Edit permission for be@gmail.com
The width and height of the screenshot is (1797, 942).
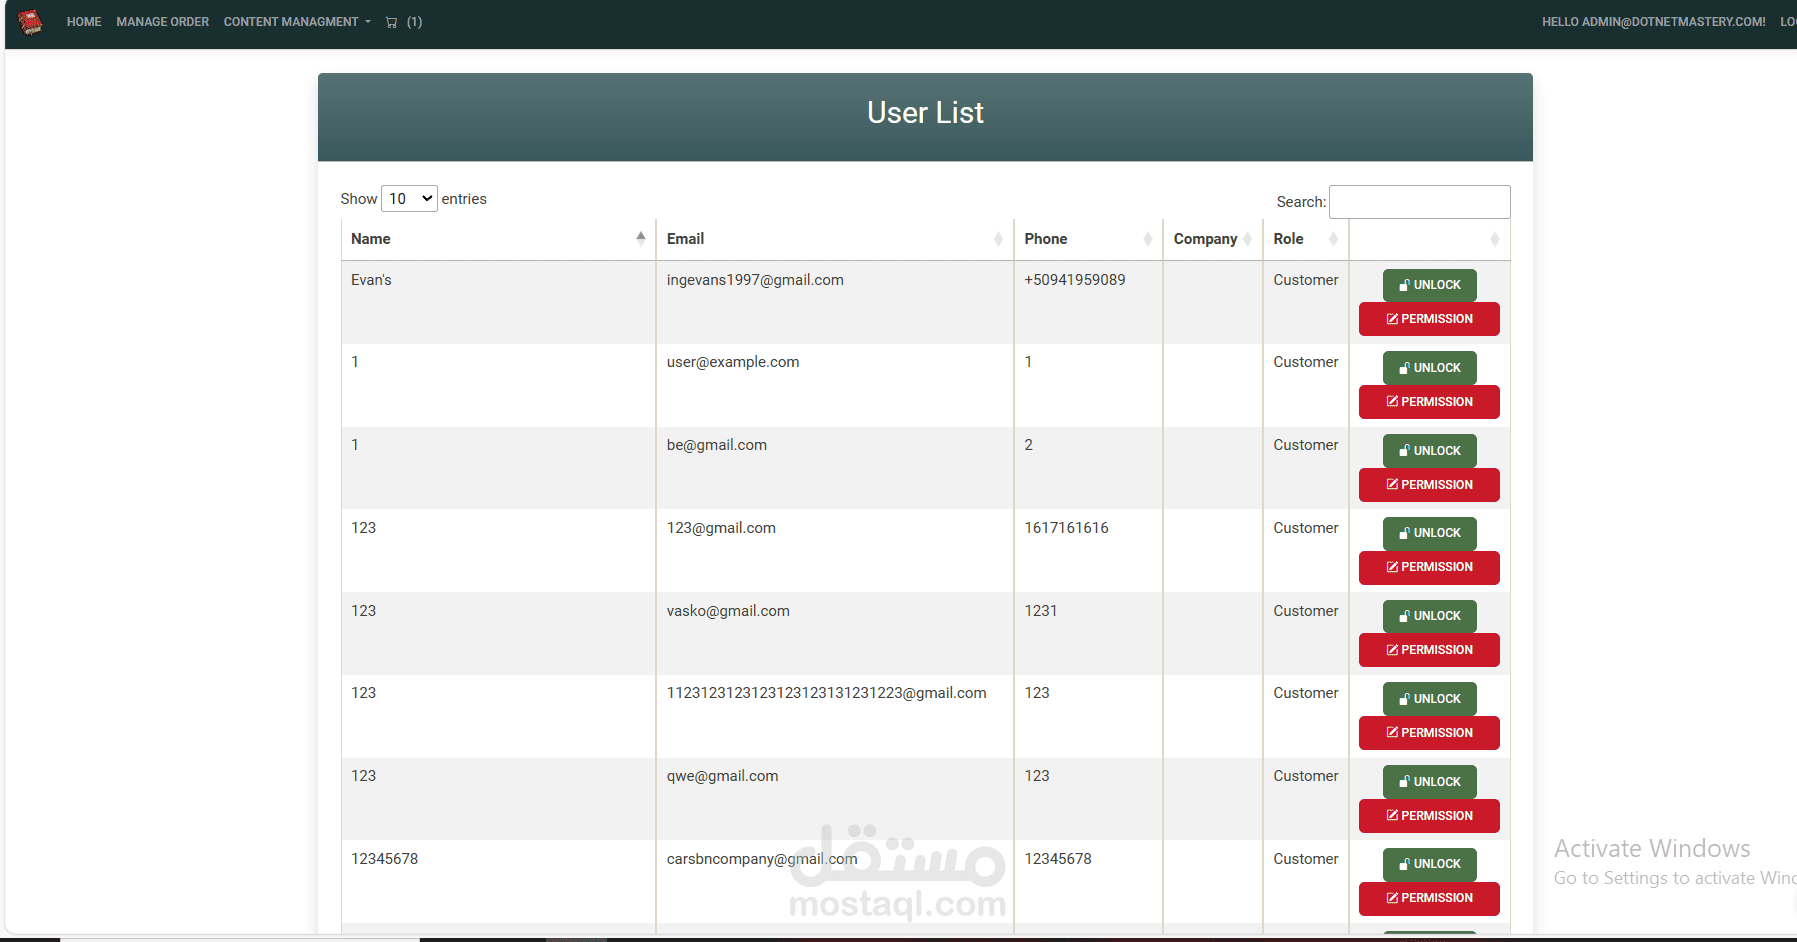pos(1430,485)
